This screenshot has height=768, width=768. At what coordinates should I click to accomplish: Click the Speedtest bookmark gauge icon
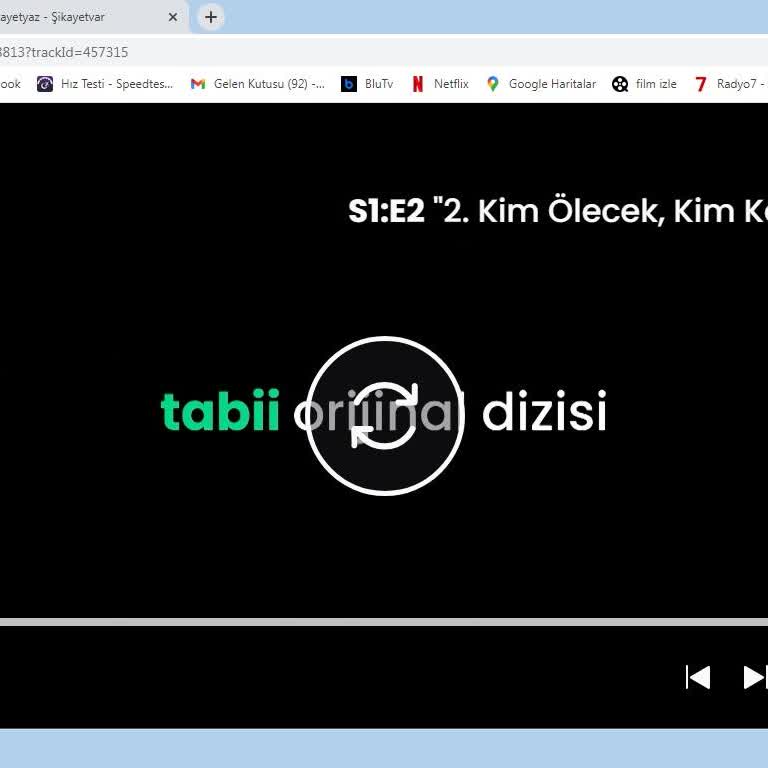[x=45, y=84]
